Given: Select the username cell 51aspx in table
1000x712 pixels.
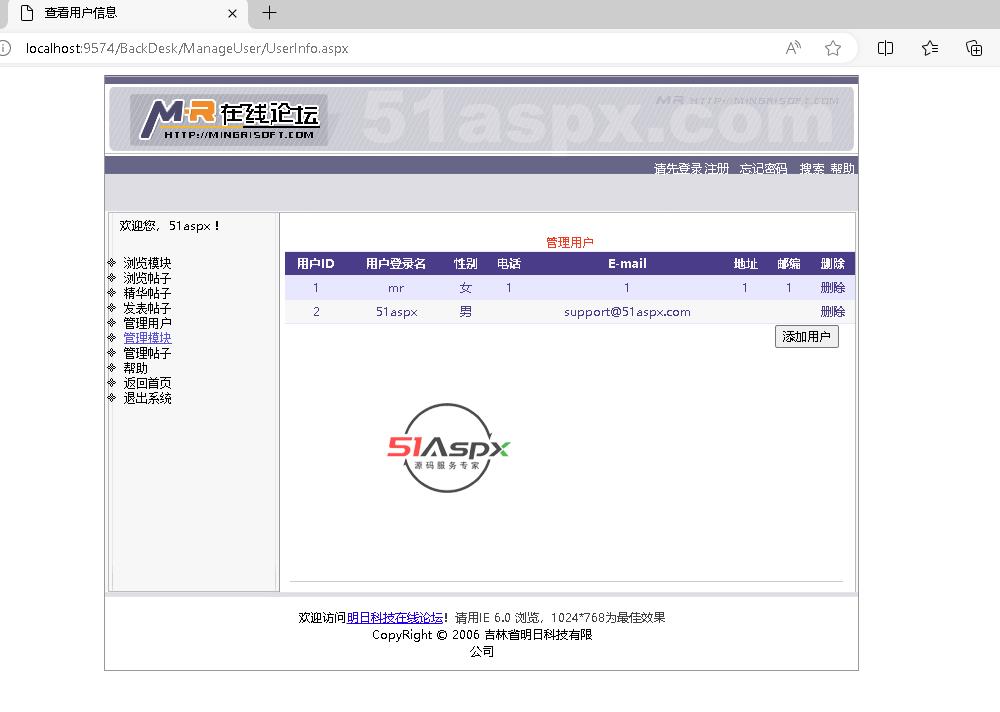Looking at the screenshot, I should [x=396, y=311].
